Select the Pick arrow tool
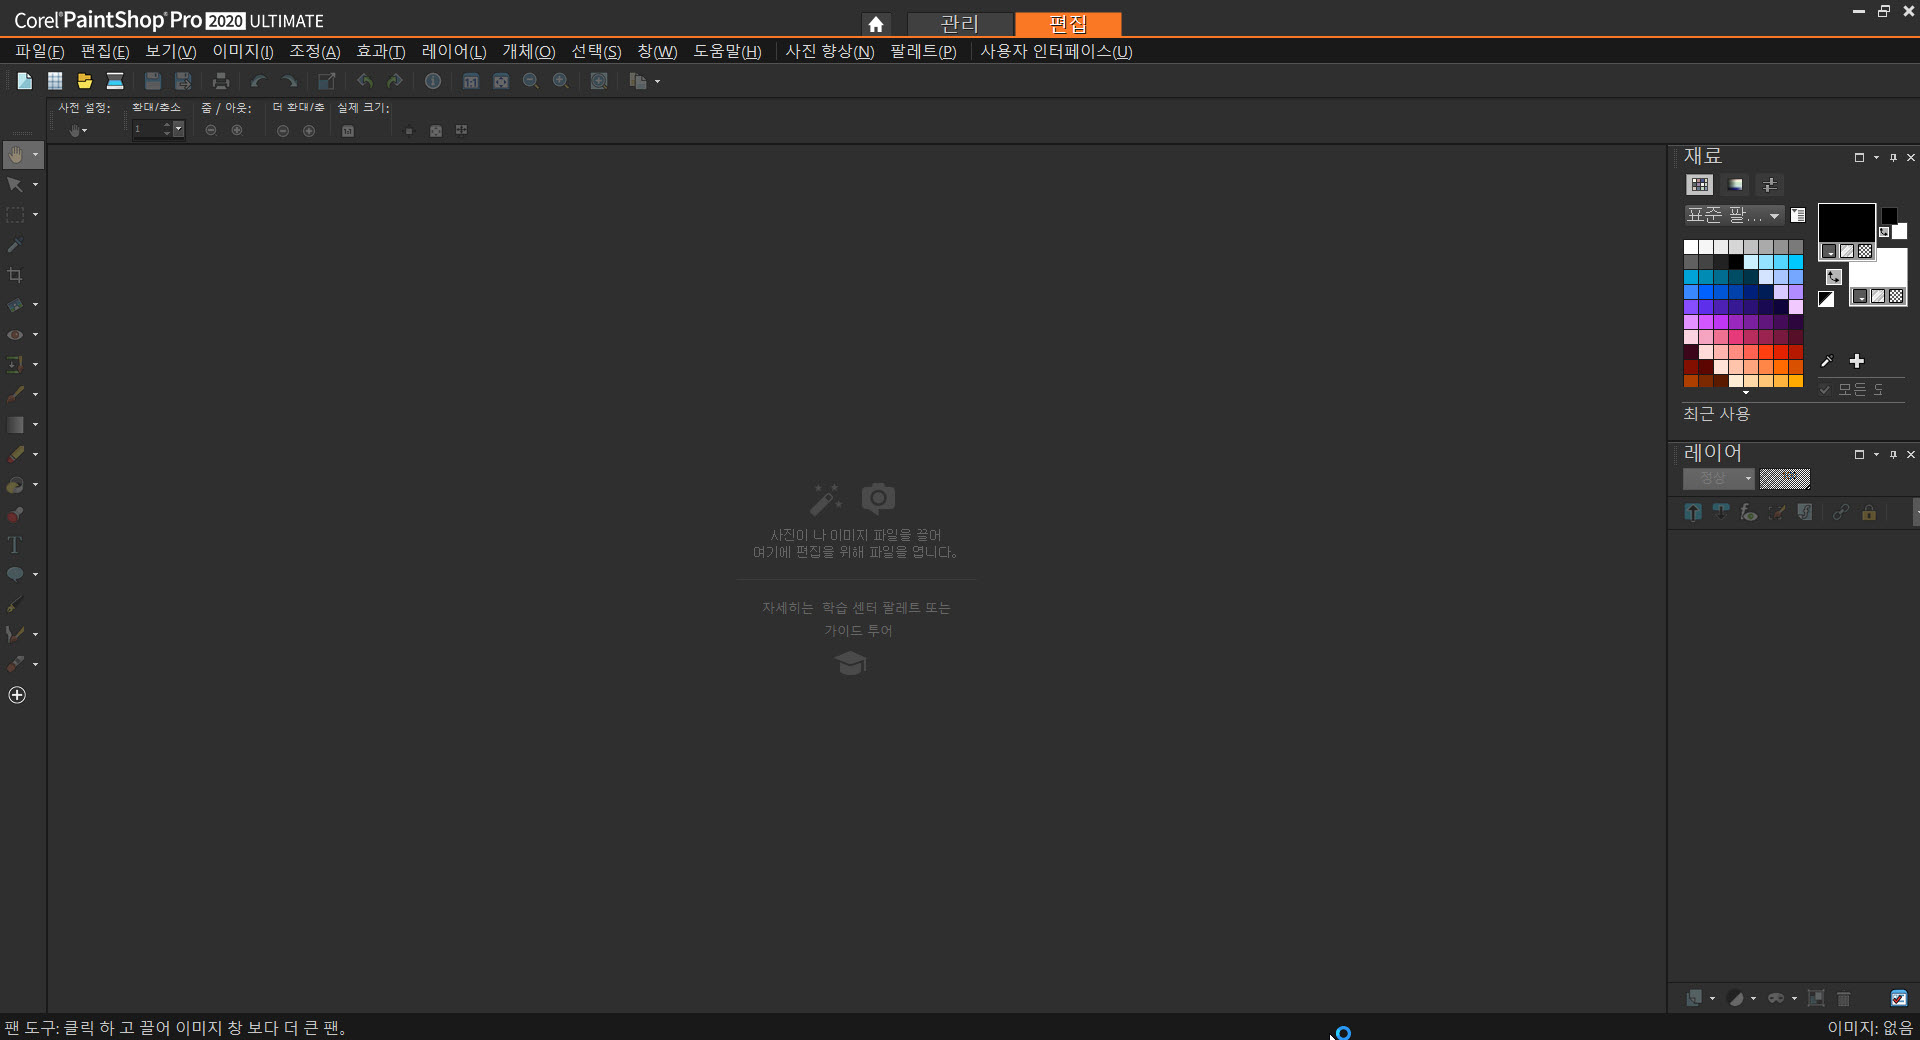 click(x=15, y=185)
